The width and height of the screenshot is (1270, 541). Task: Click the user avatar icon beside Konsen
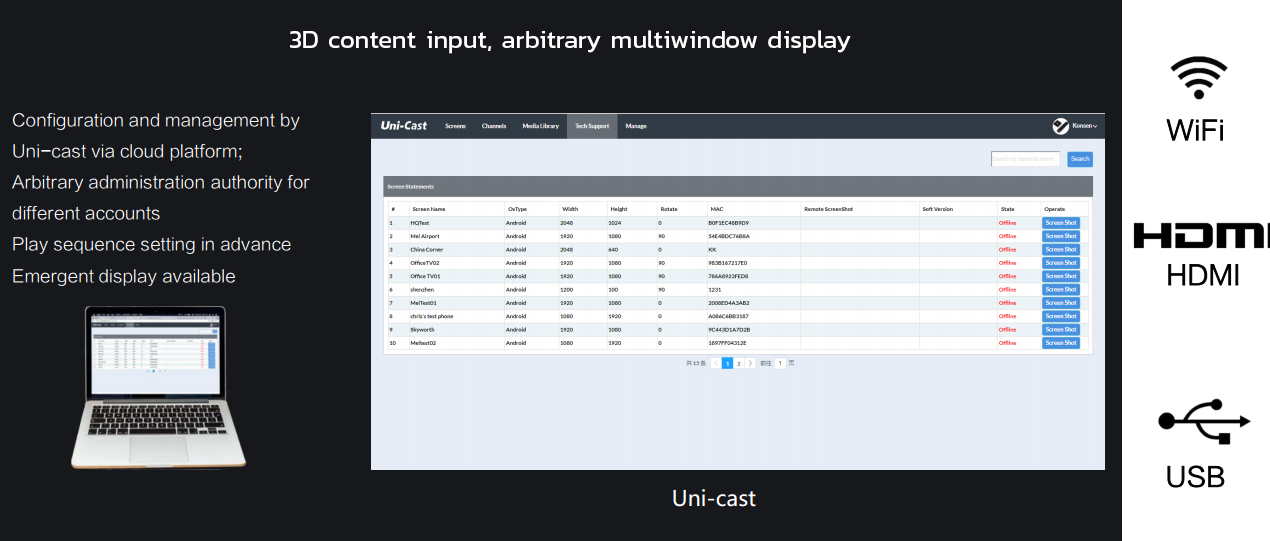coord(1061,126)
